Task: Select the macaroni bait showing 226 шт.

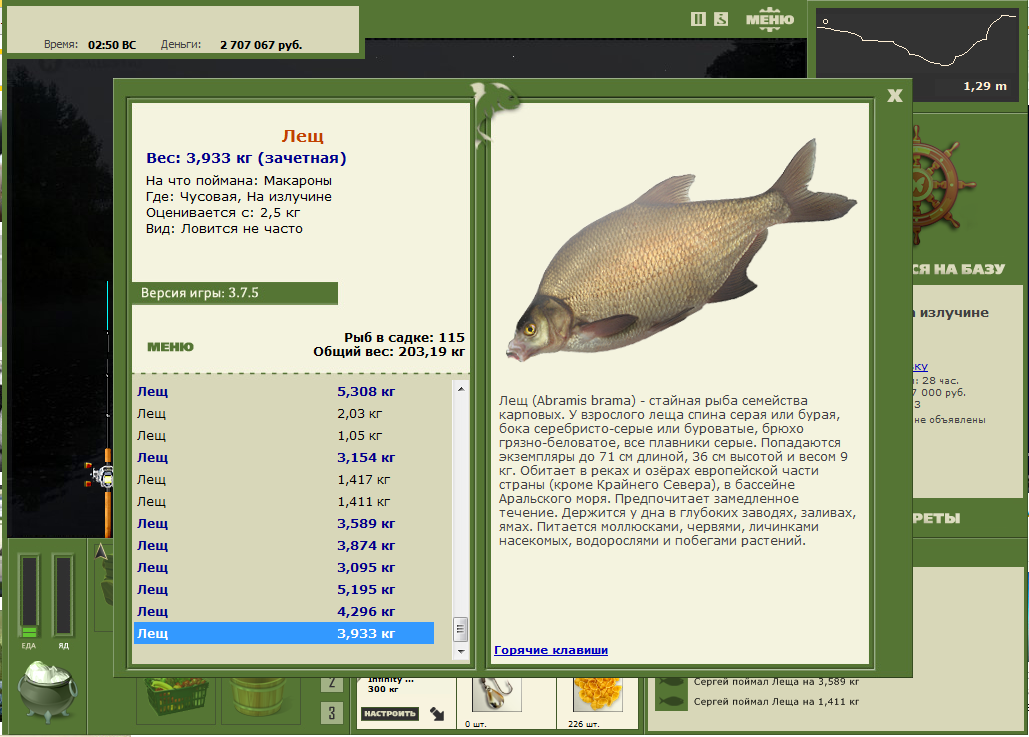Action: point(597,696)
